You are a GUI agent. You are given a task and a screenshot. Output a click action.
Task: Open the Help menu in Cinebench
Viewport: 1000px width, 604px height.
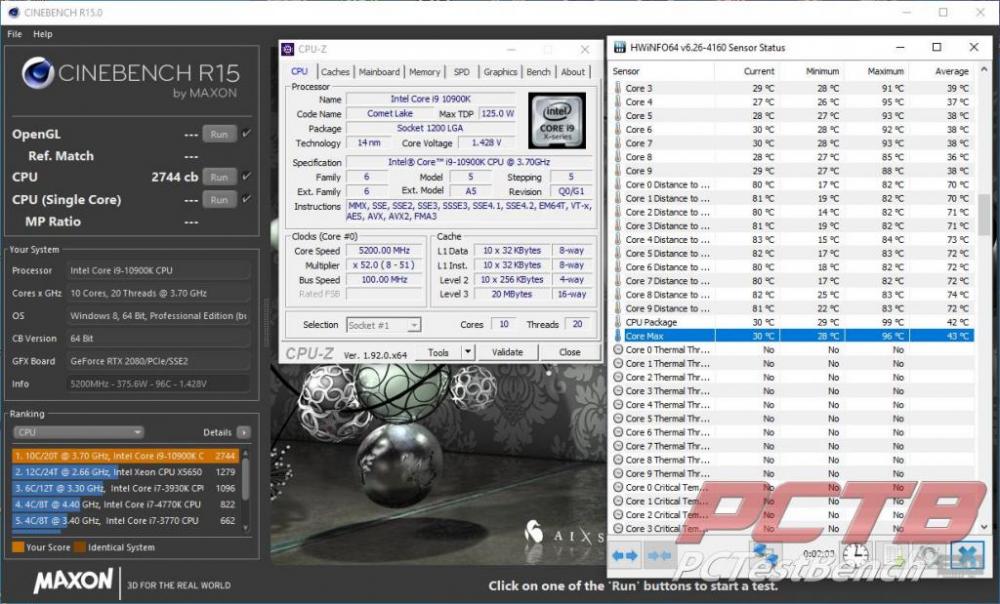(43, 34)
